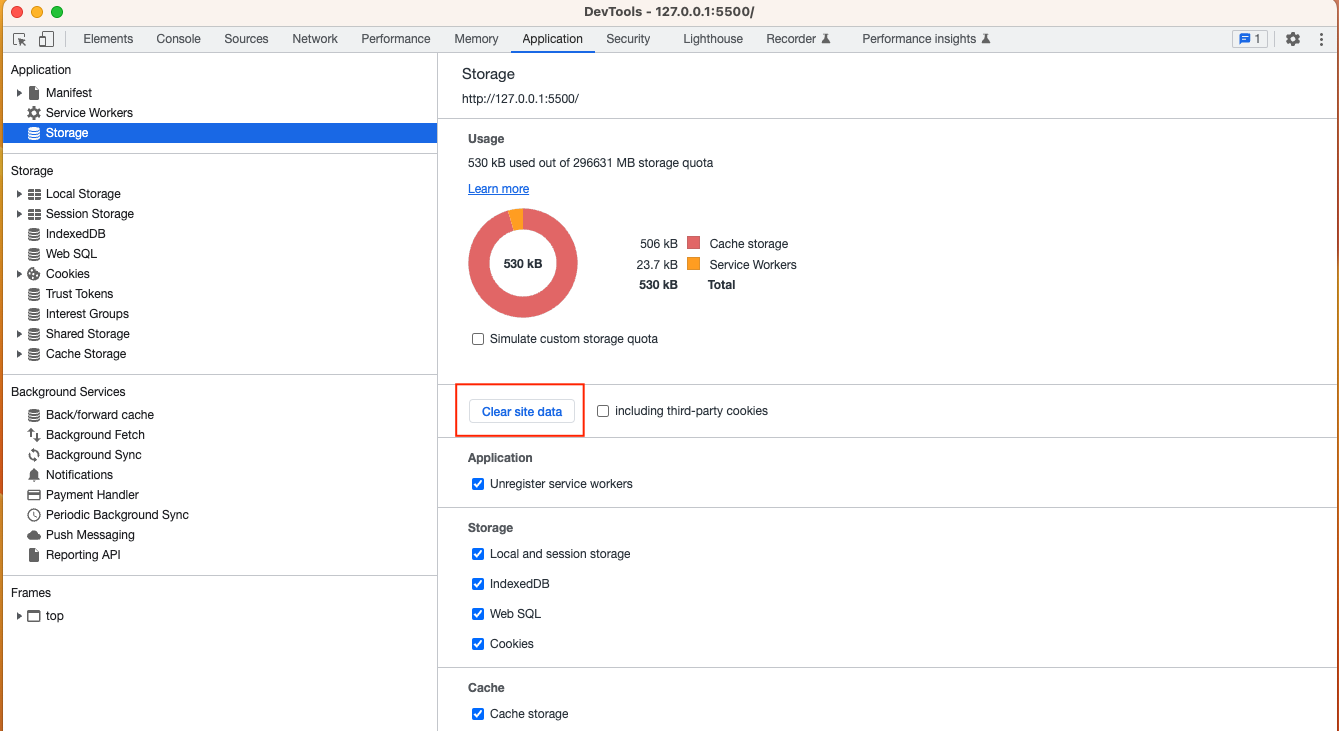
Task: Open the three-dot customize menu
Action: coord(1321,39)
